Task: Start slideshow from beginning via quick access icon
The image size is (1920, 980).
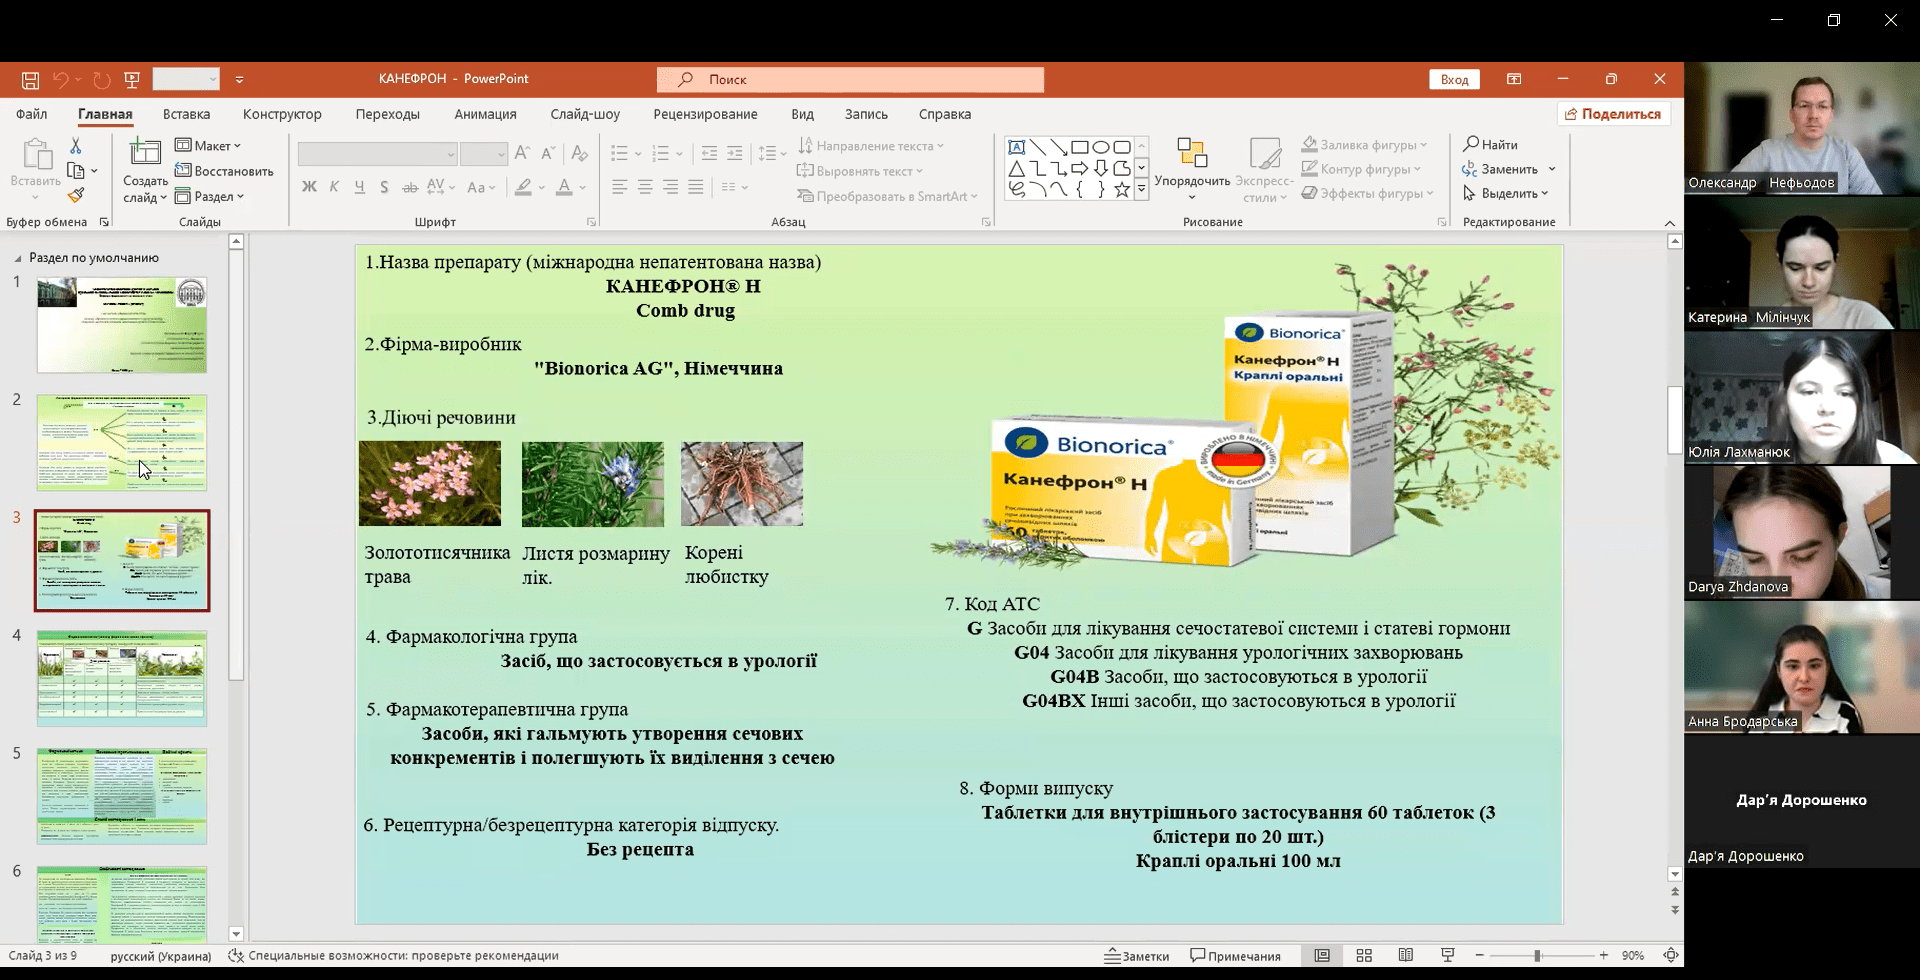Action: pos(132,80)
